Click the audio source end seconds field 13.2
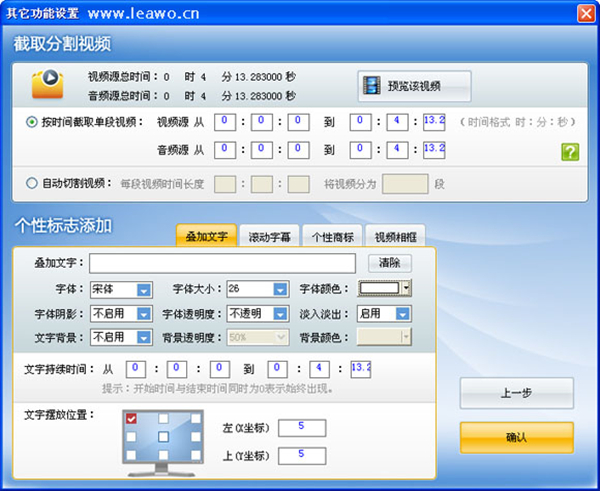 tap(434, 150)
